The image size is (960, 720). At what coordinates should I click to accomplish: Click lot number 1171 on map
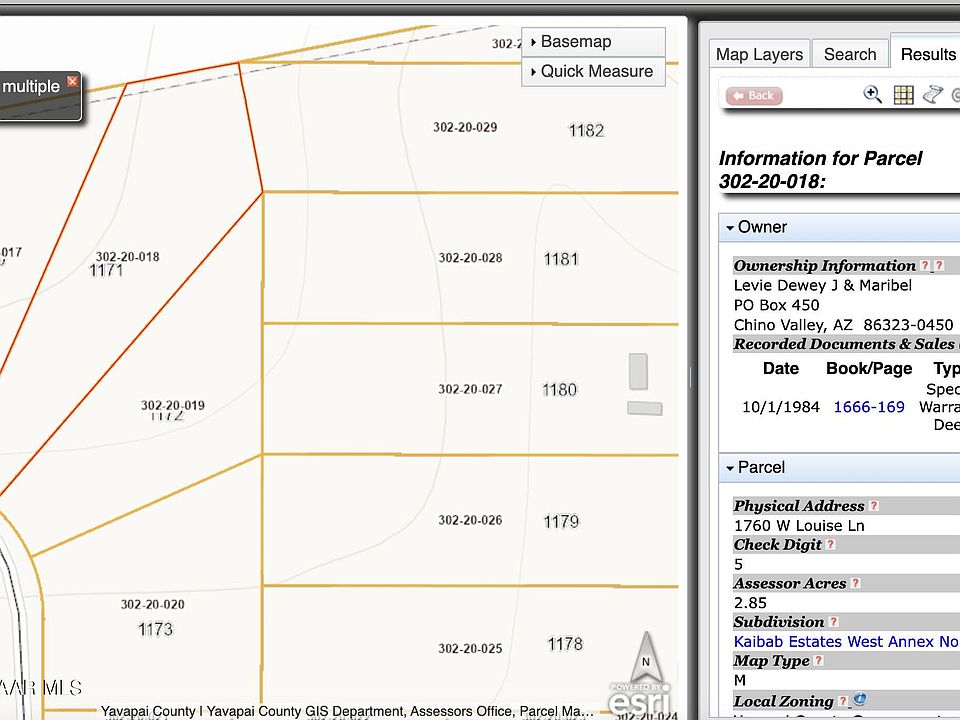pyautogui.click(x=107, y=270)
